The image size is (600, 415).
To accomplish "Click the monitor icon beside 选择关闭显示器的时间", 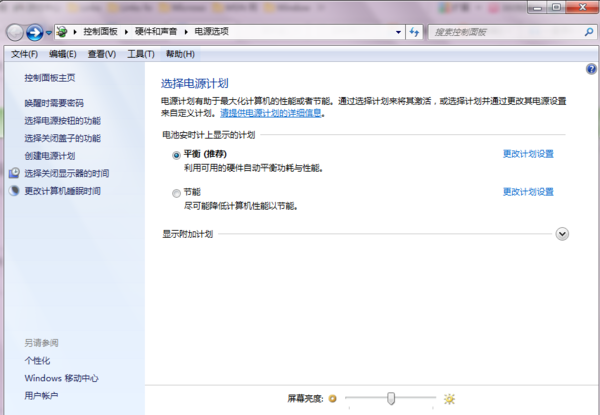I will click(14, 173).
